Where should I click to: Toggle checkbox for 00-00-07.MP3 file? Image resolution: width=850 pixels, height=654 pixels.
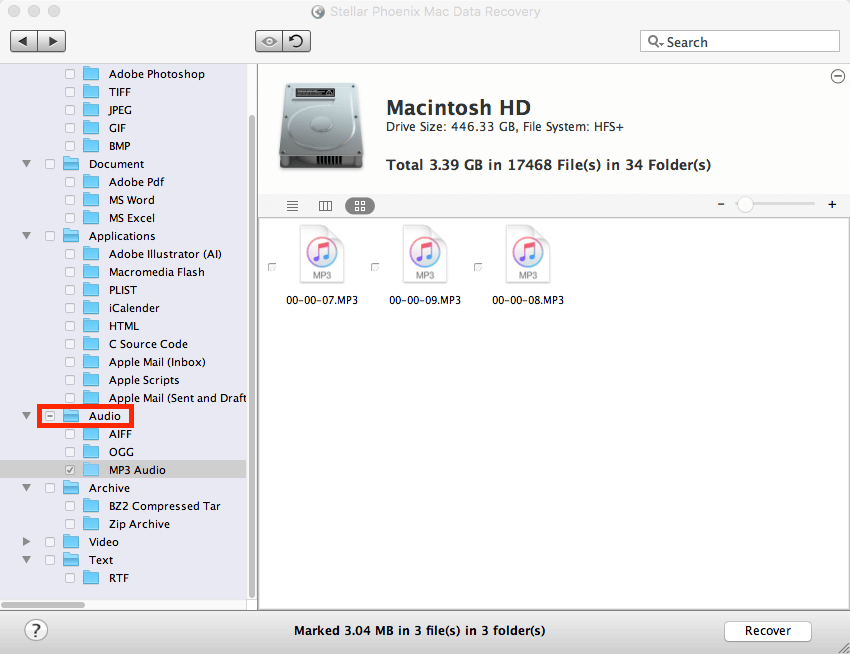[x=272, y=267]
